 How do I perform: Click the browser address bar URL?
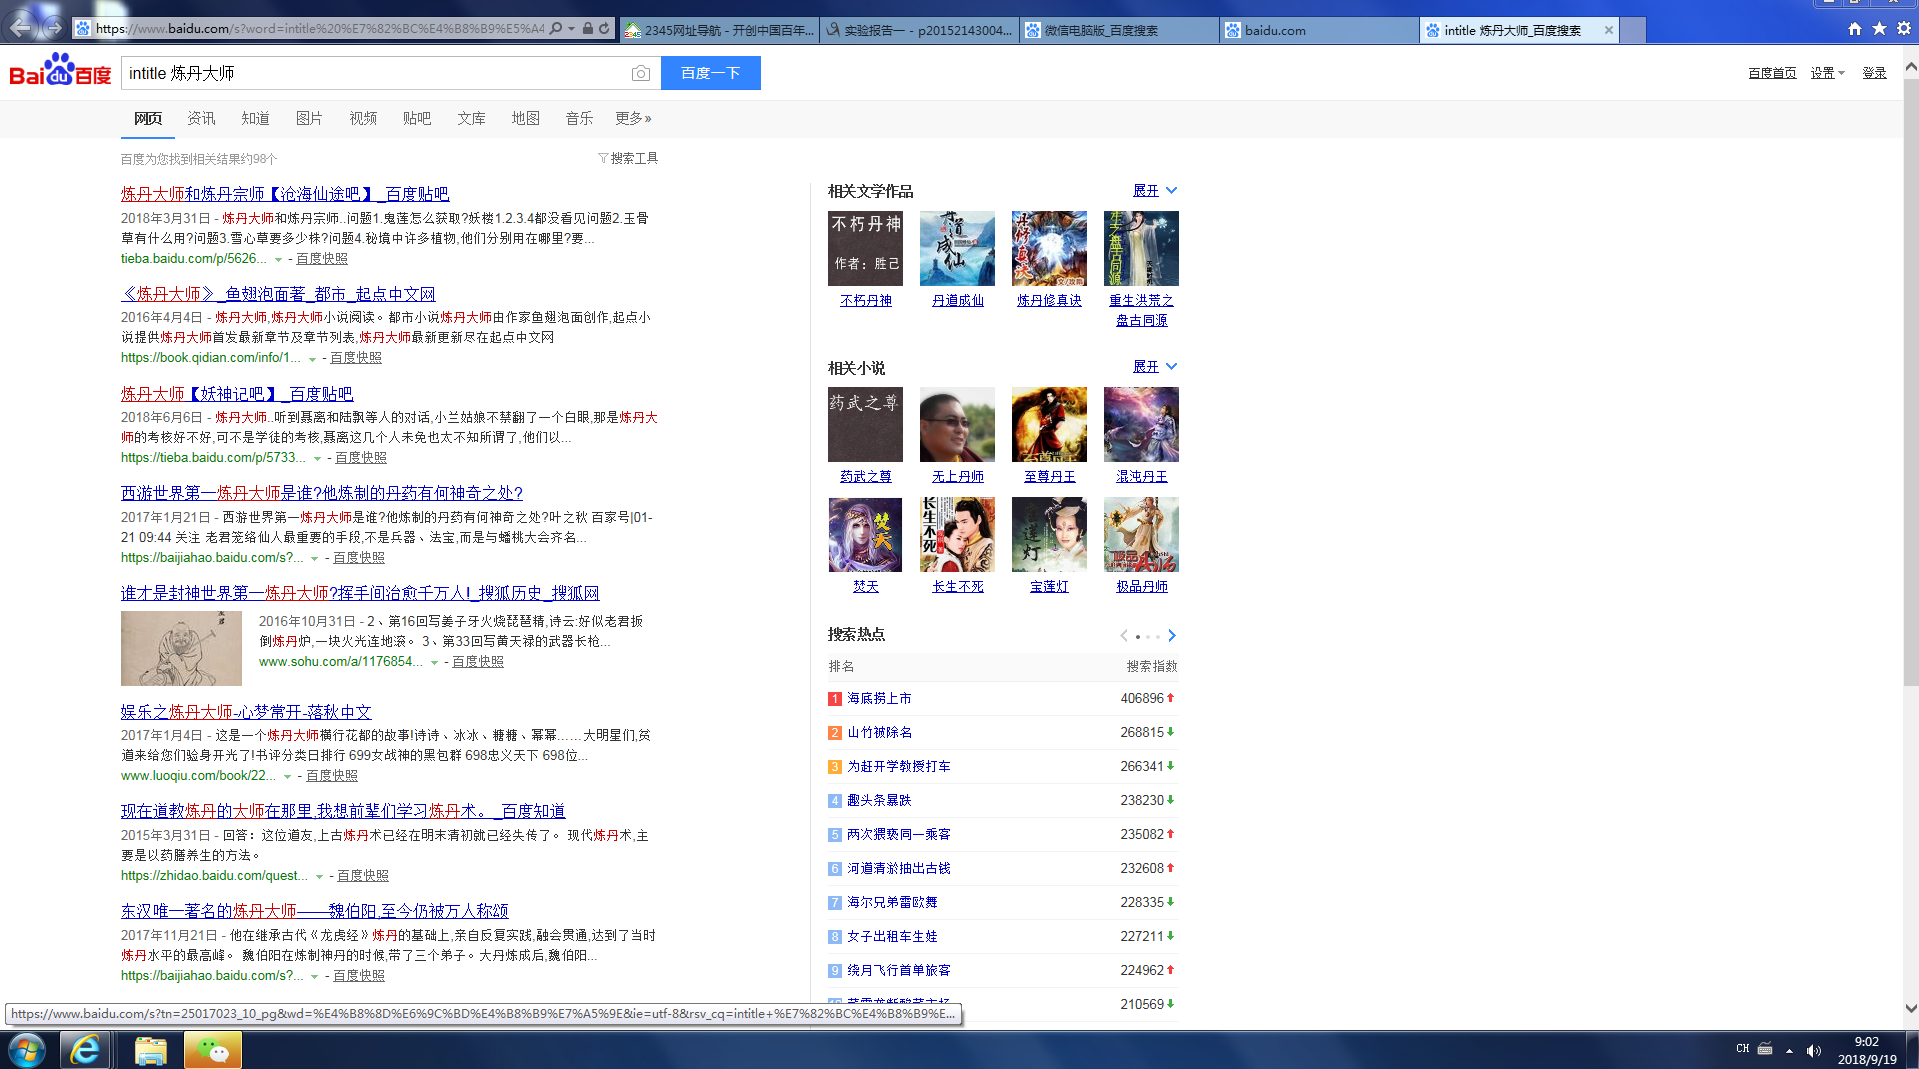click(x=319, y=29)
